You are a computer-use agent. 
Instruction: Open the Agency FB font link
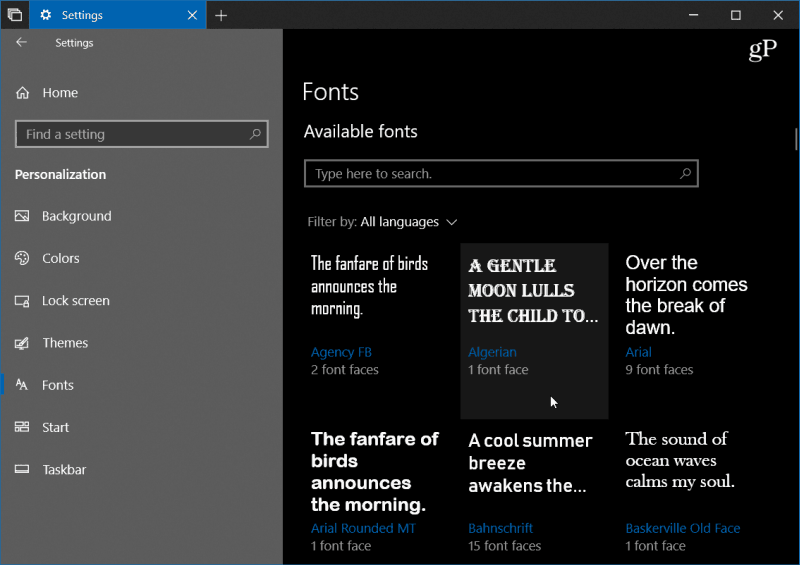pyautogui.click(x=341, y=352)
